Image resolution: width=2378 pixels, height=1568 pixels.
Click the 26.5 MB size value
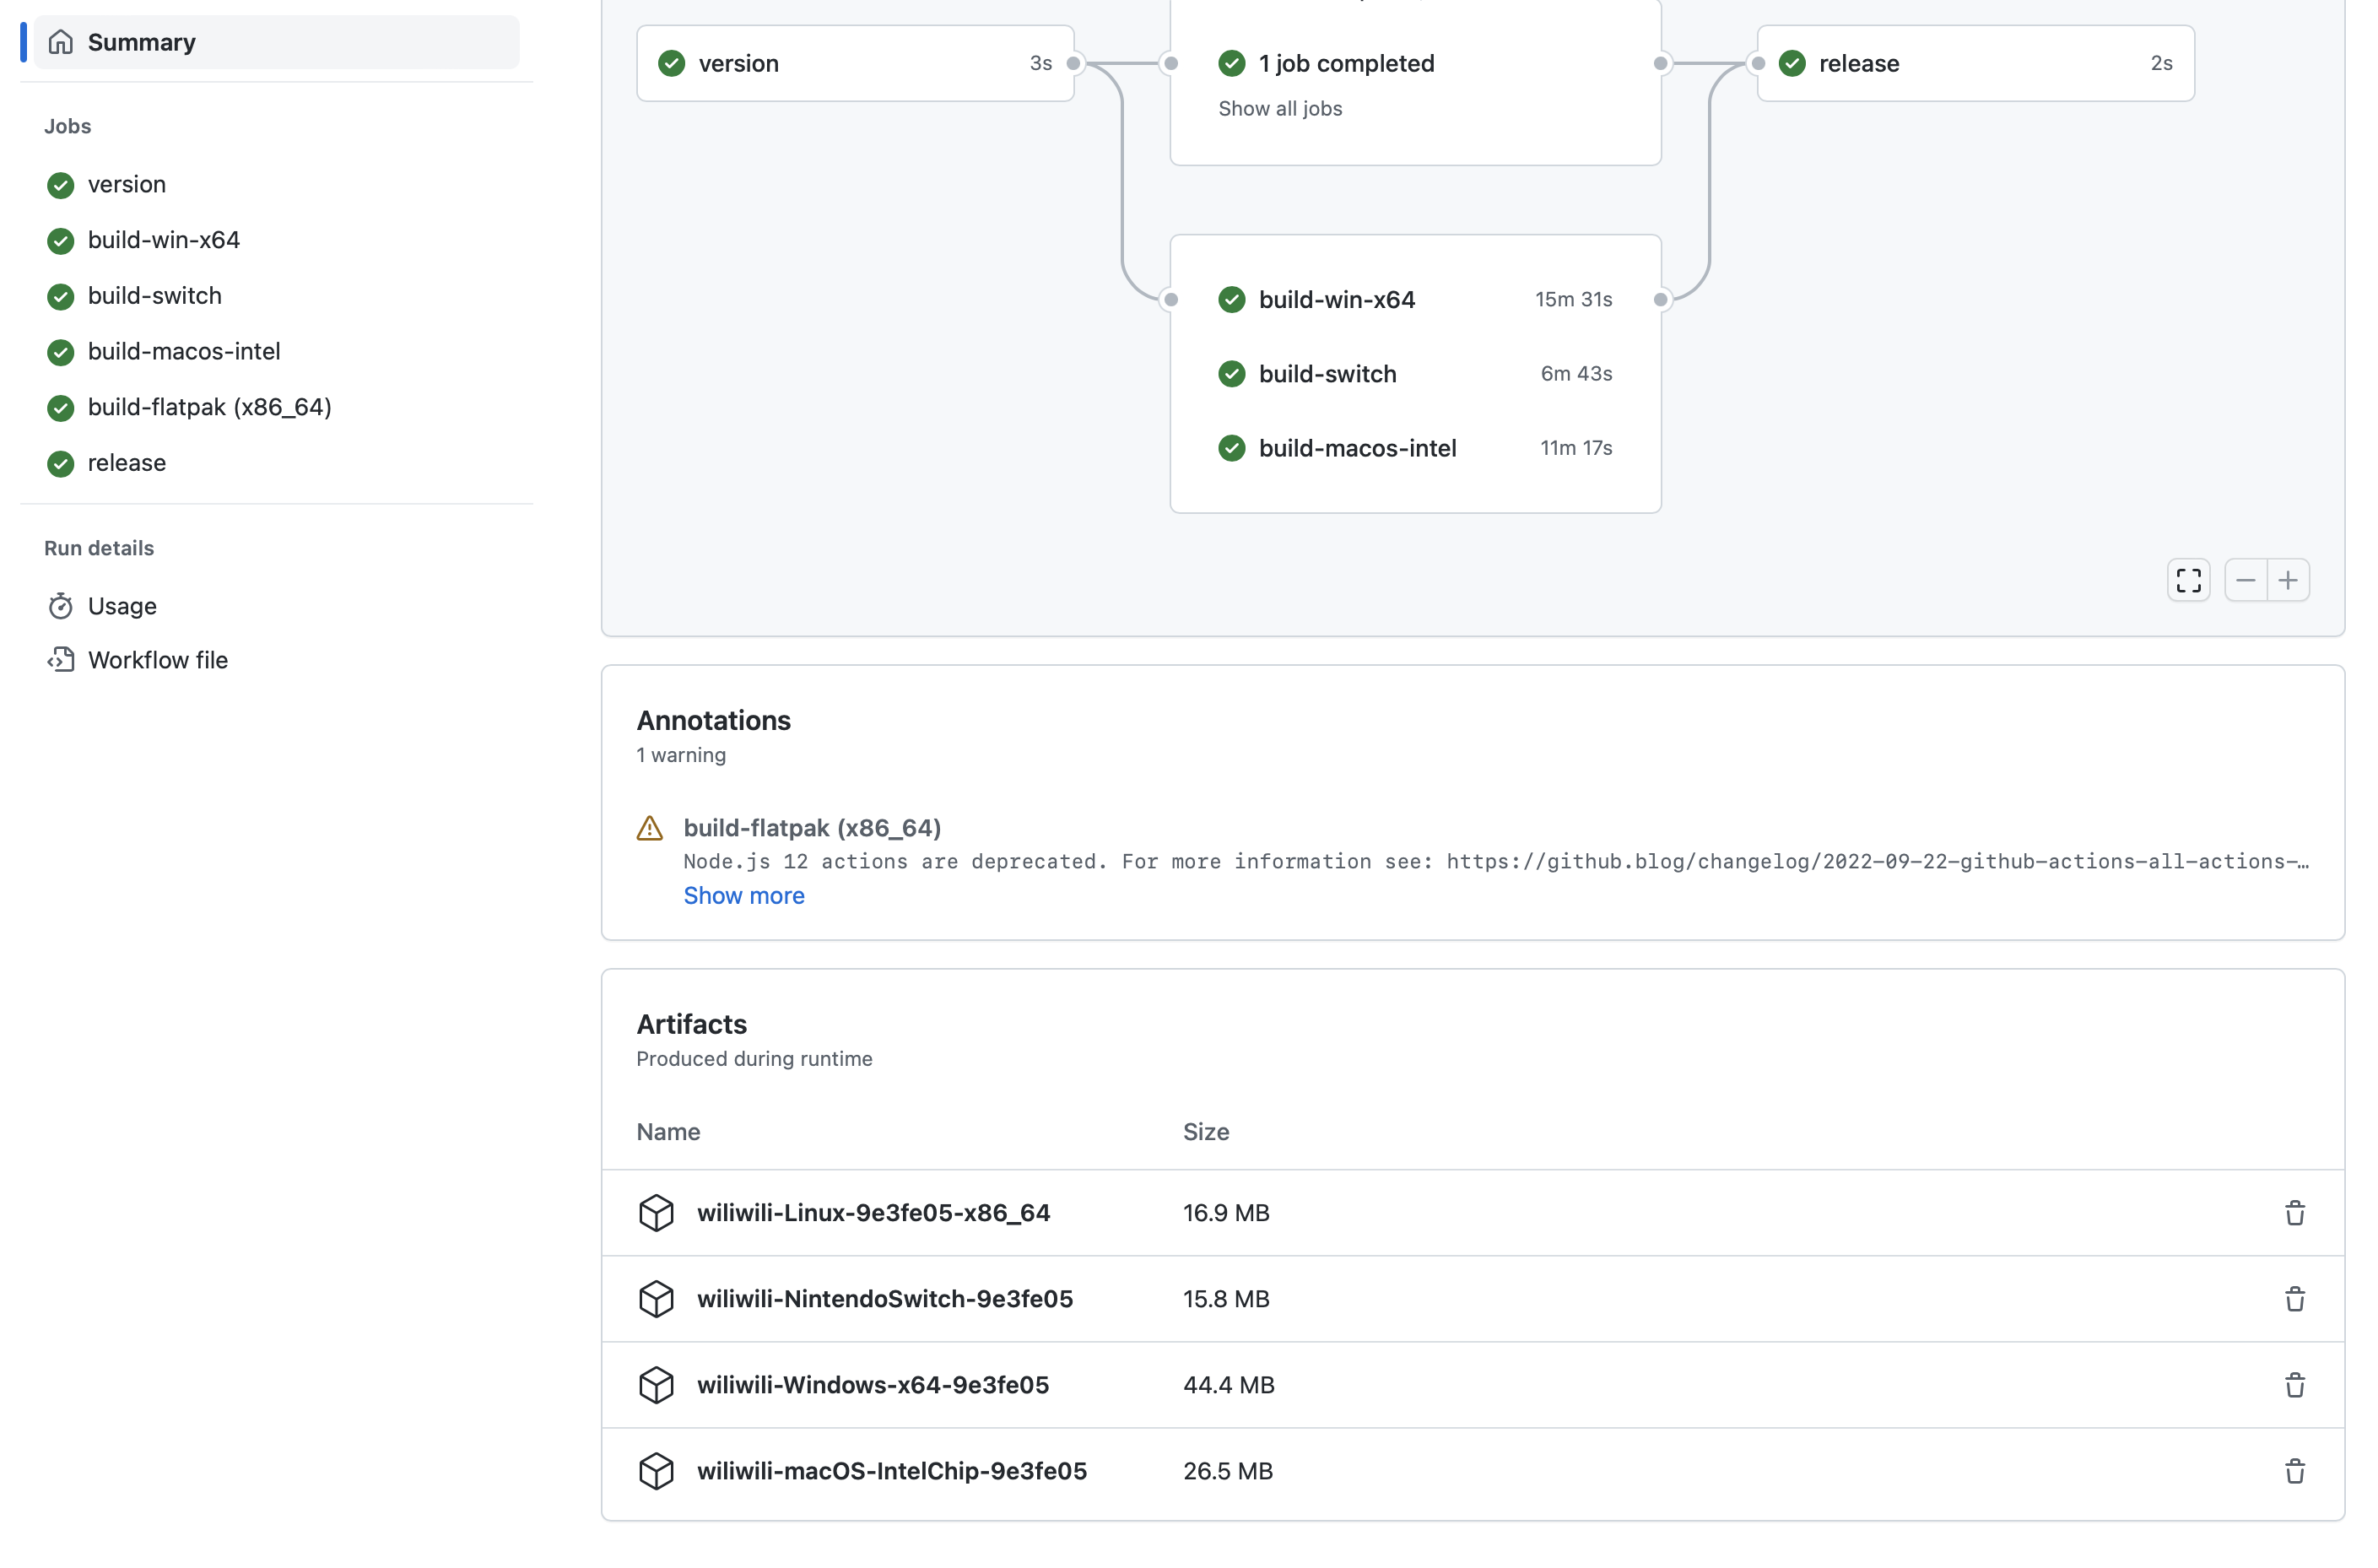1228,1471
